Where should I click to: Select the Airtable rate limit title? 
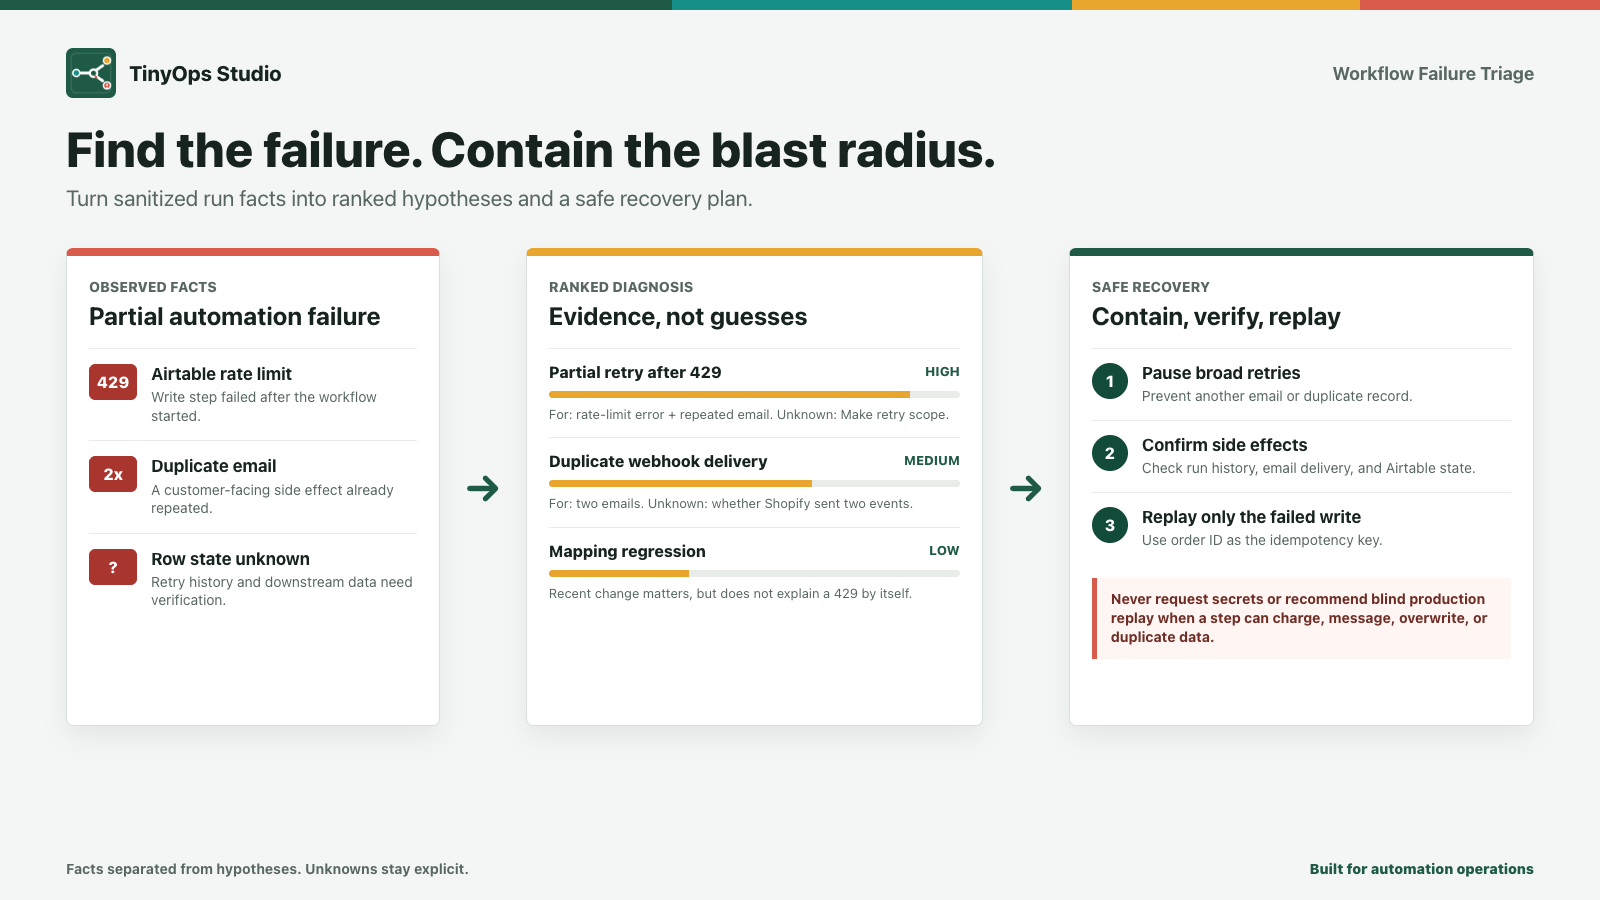[221, 374]
